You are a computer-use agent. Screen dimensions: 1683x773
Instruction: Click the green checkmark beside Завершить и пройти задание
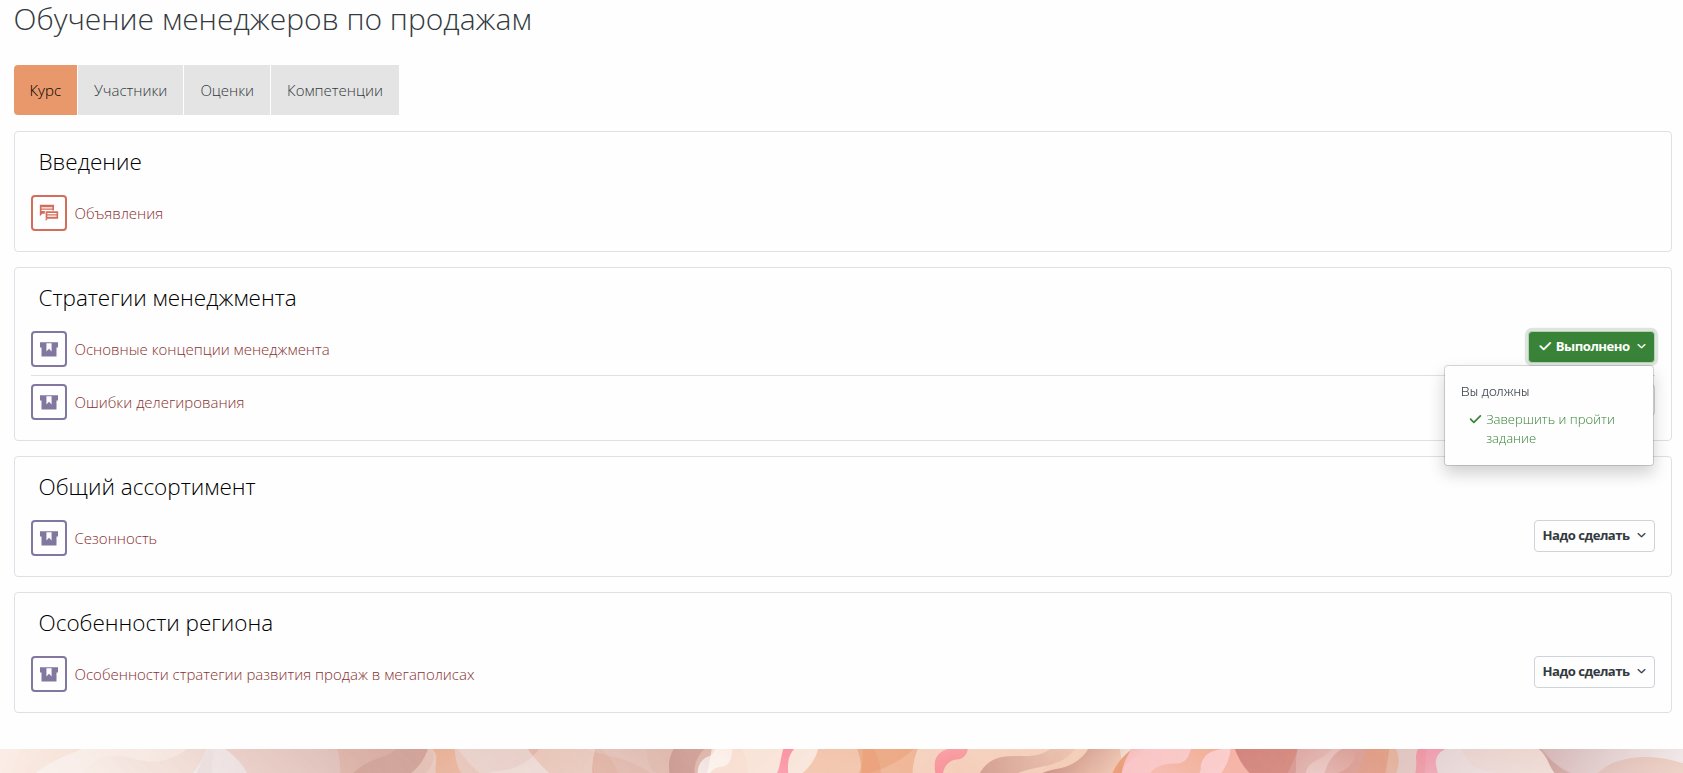[1475, 419]
